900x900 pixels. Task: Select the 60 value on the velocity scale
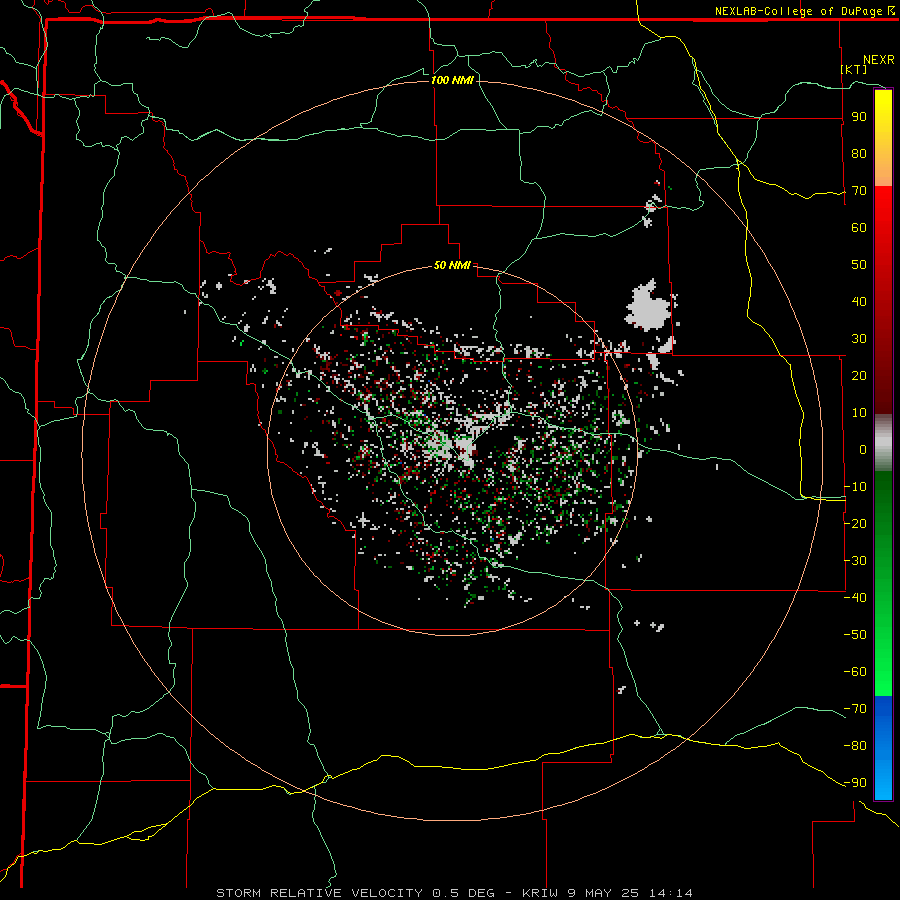point(859,228)
